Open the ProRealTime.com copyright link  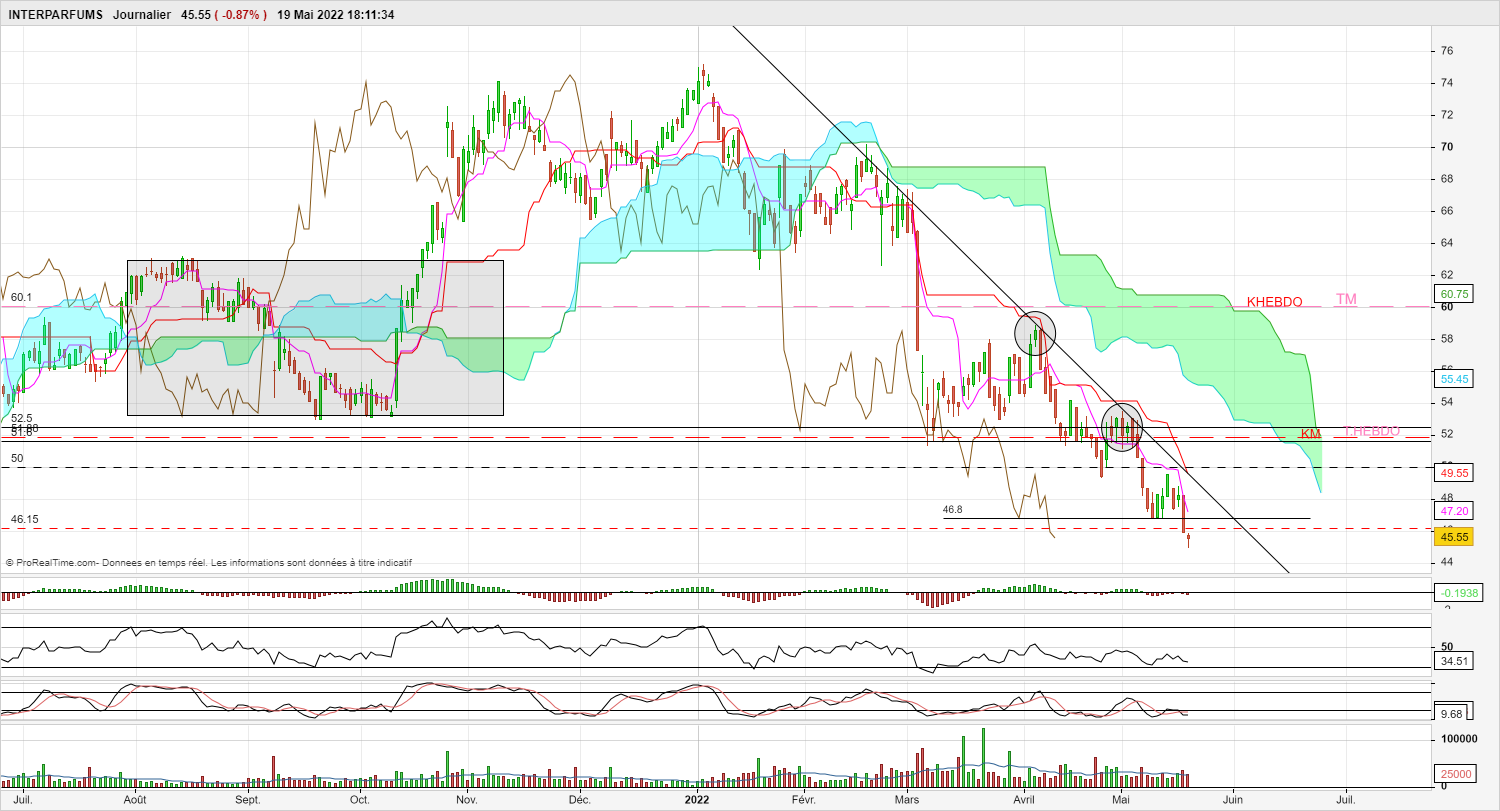(57, 562)
